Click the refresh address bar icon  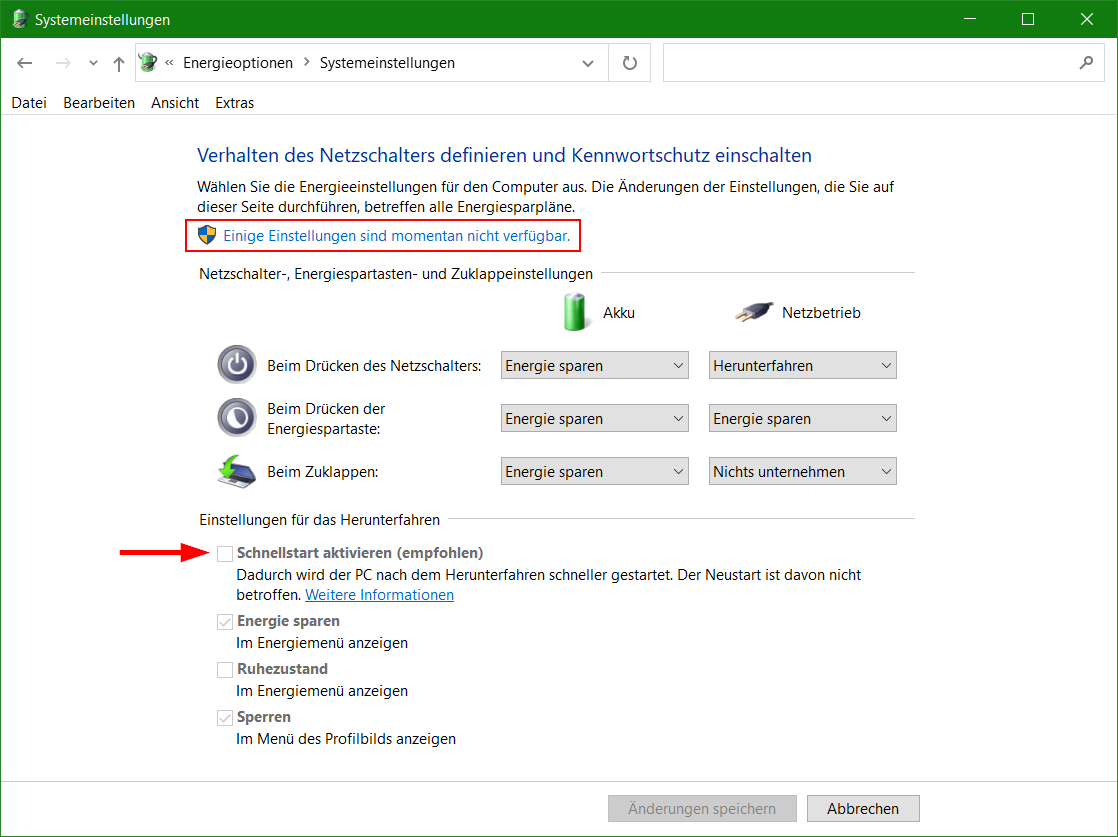(x=629, y=63)
